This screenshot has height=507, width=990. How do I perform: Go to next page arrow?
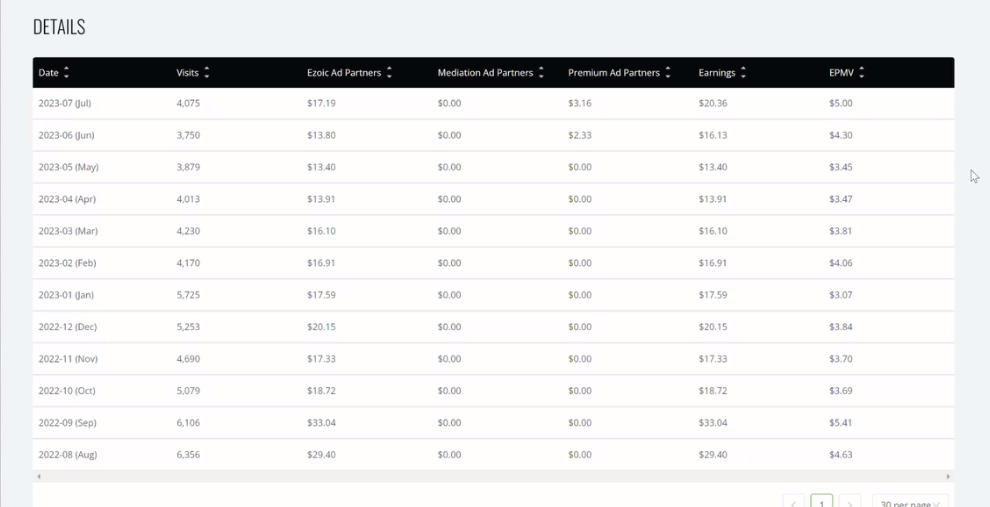[850, 503]
